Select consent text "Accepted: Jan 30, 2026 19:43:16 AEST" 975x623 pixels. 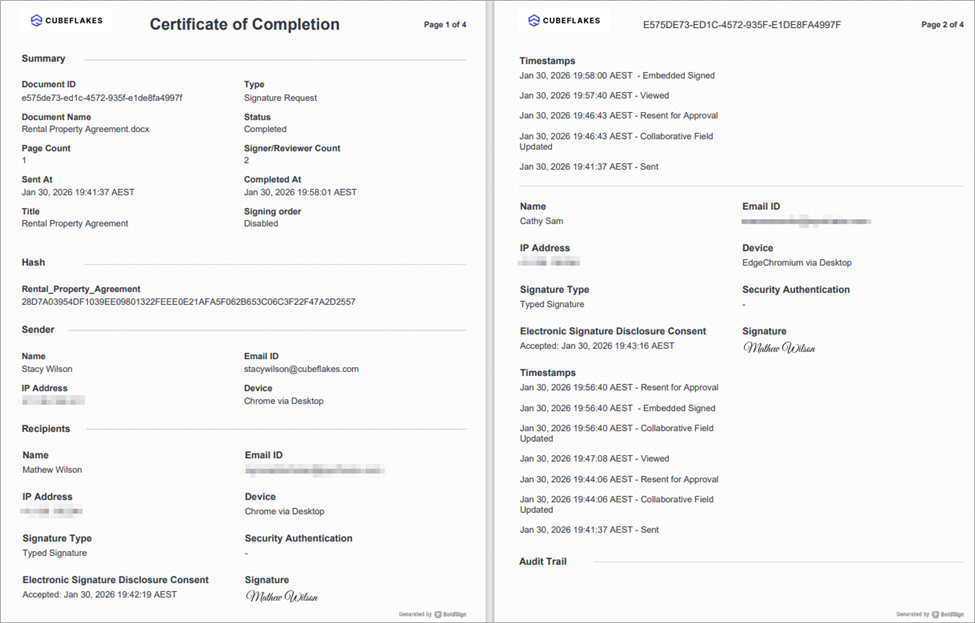(597, 346)
